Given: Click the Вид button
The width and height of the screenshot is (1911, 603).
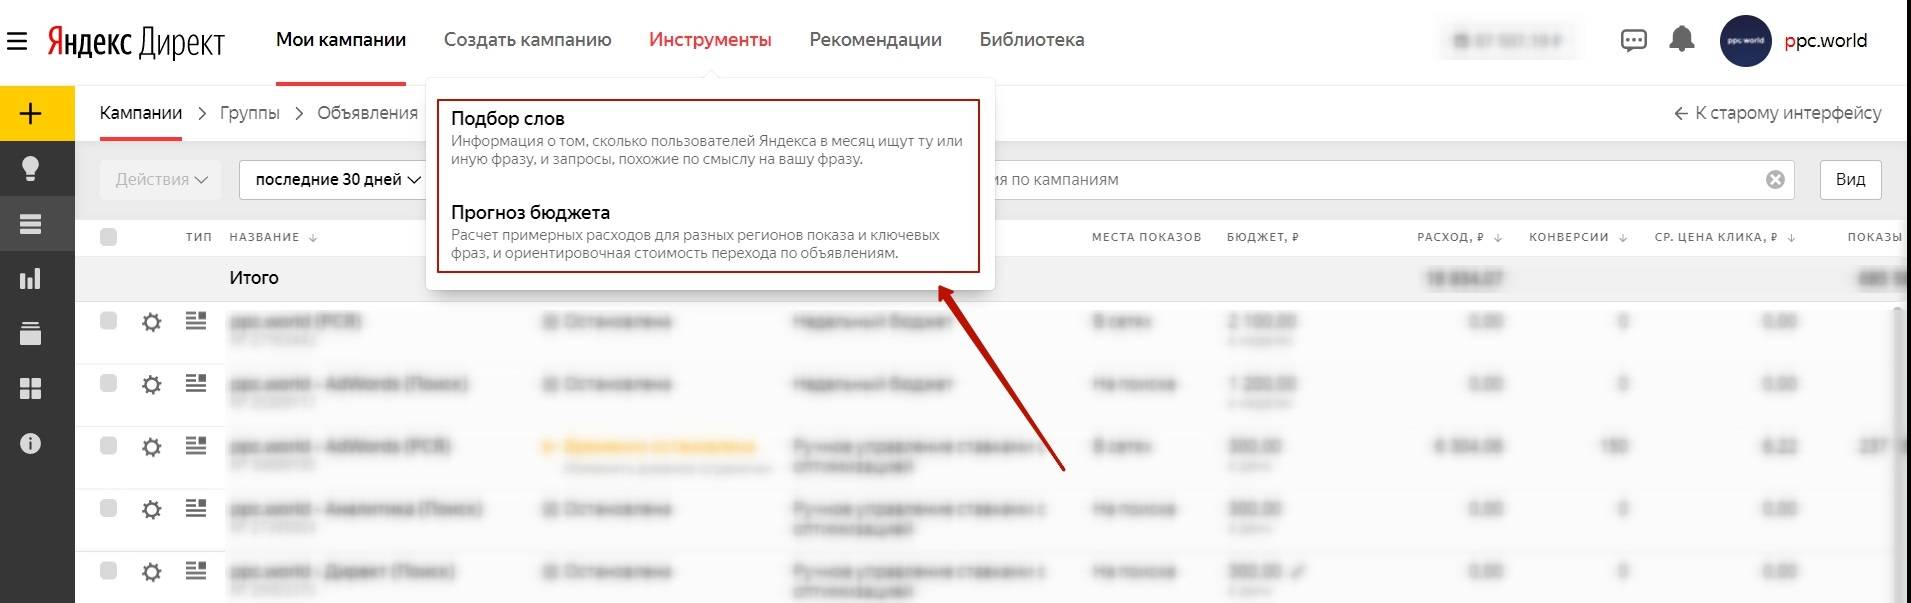Looking at the screenshot, I should [x=1850, y=180].
